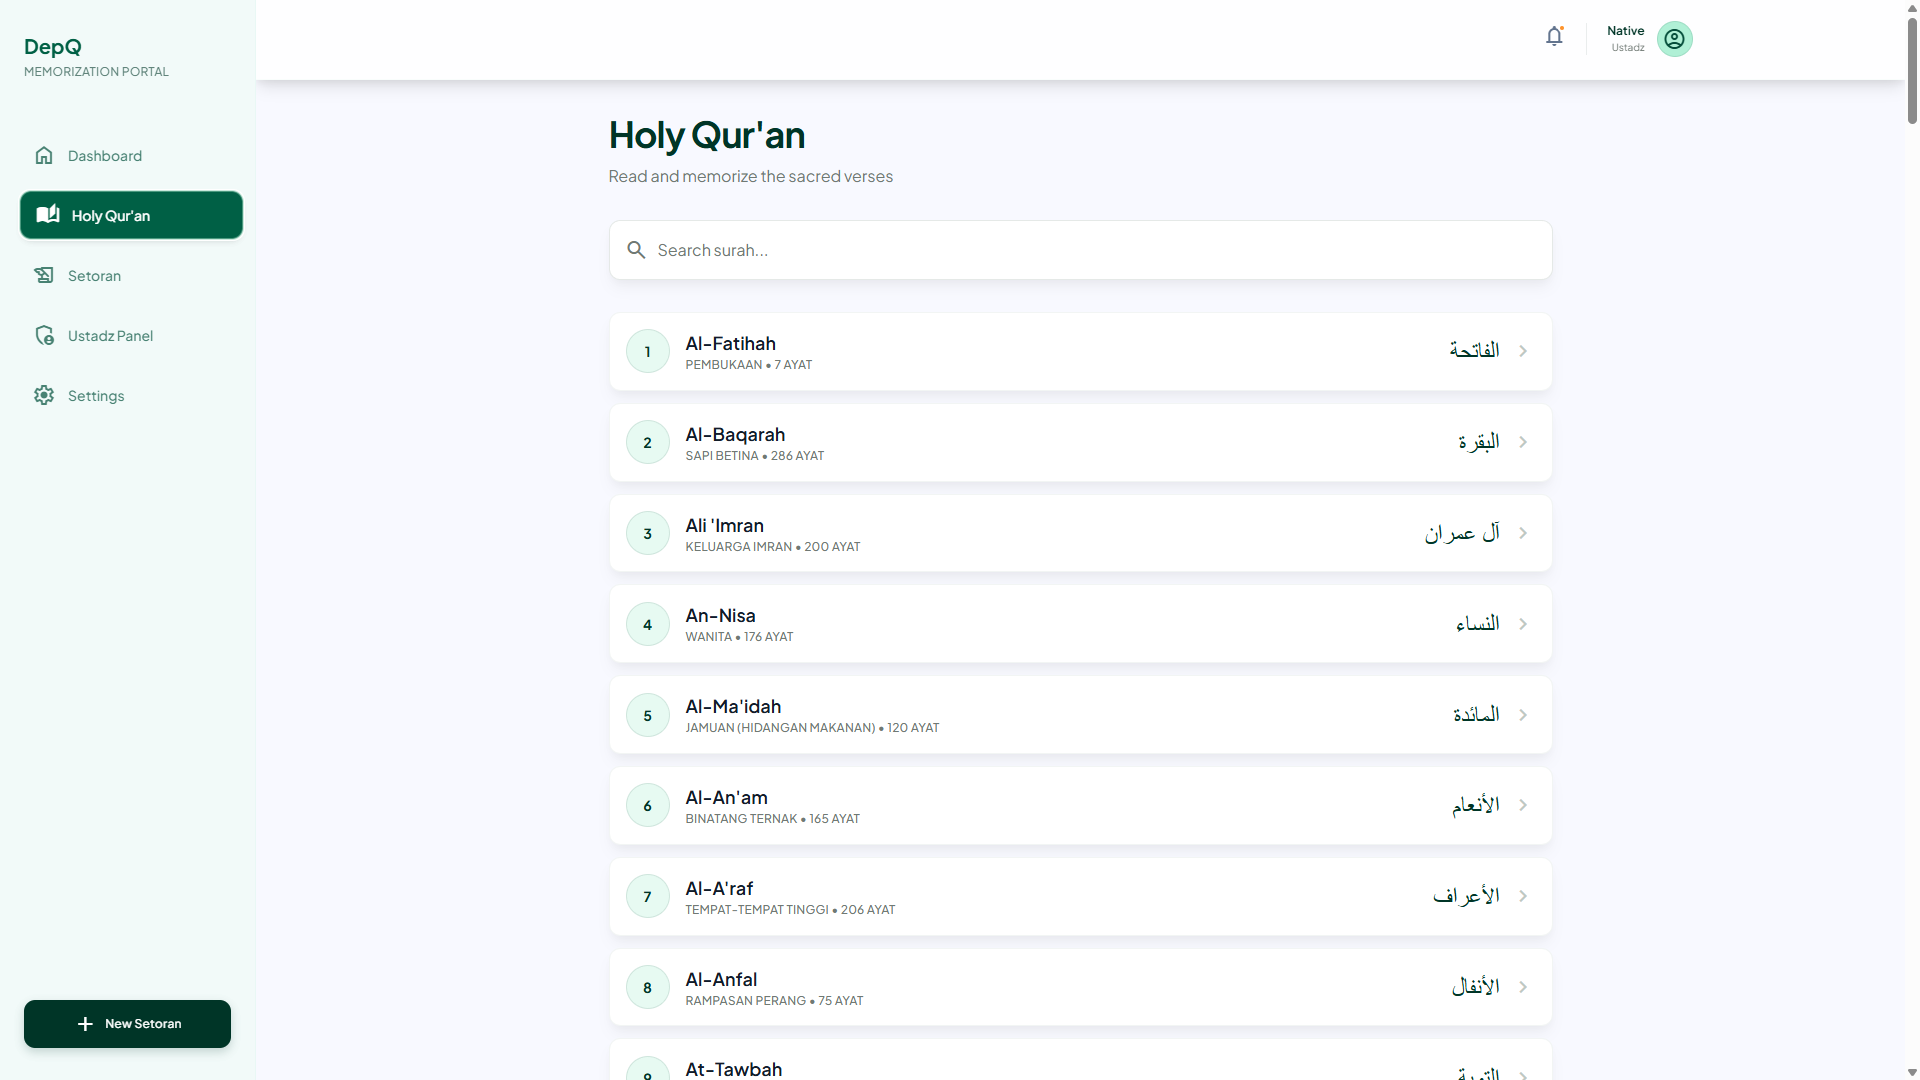This screenshot has height=1080, width=1920.
Task: Click the plus icon on New Setoran
Action: (x=85, y=1024)
